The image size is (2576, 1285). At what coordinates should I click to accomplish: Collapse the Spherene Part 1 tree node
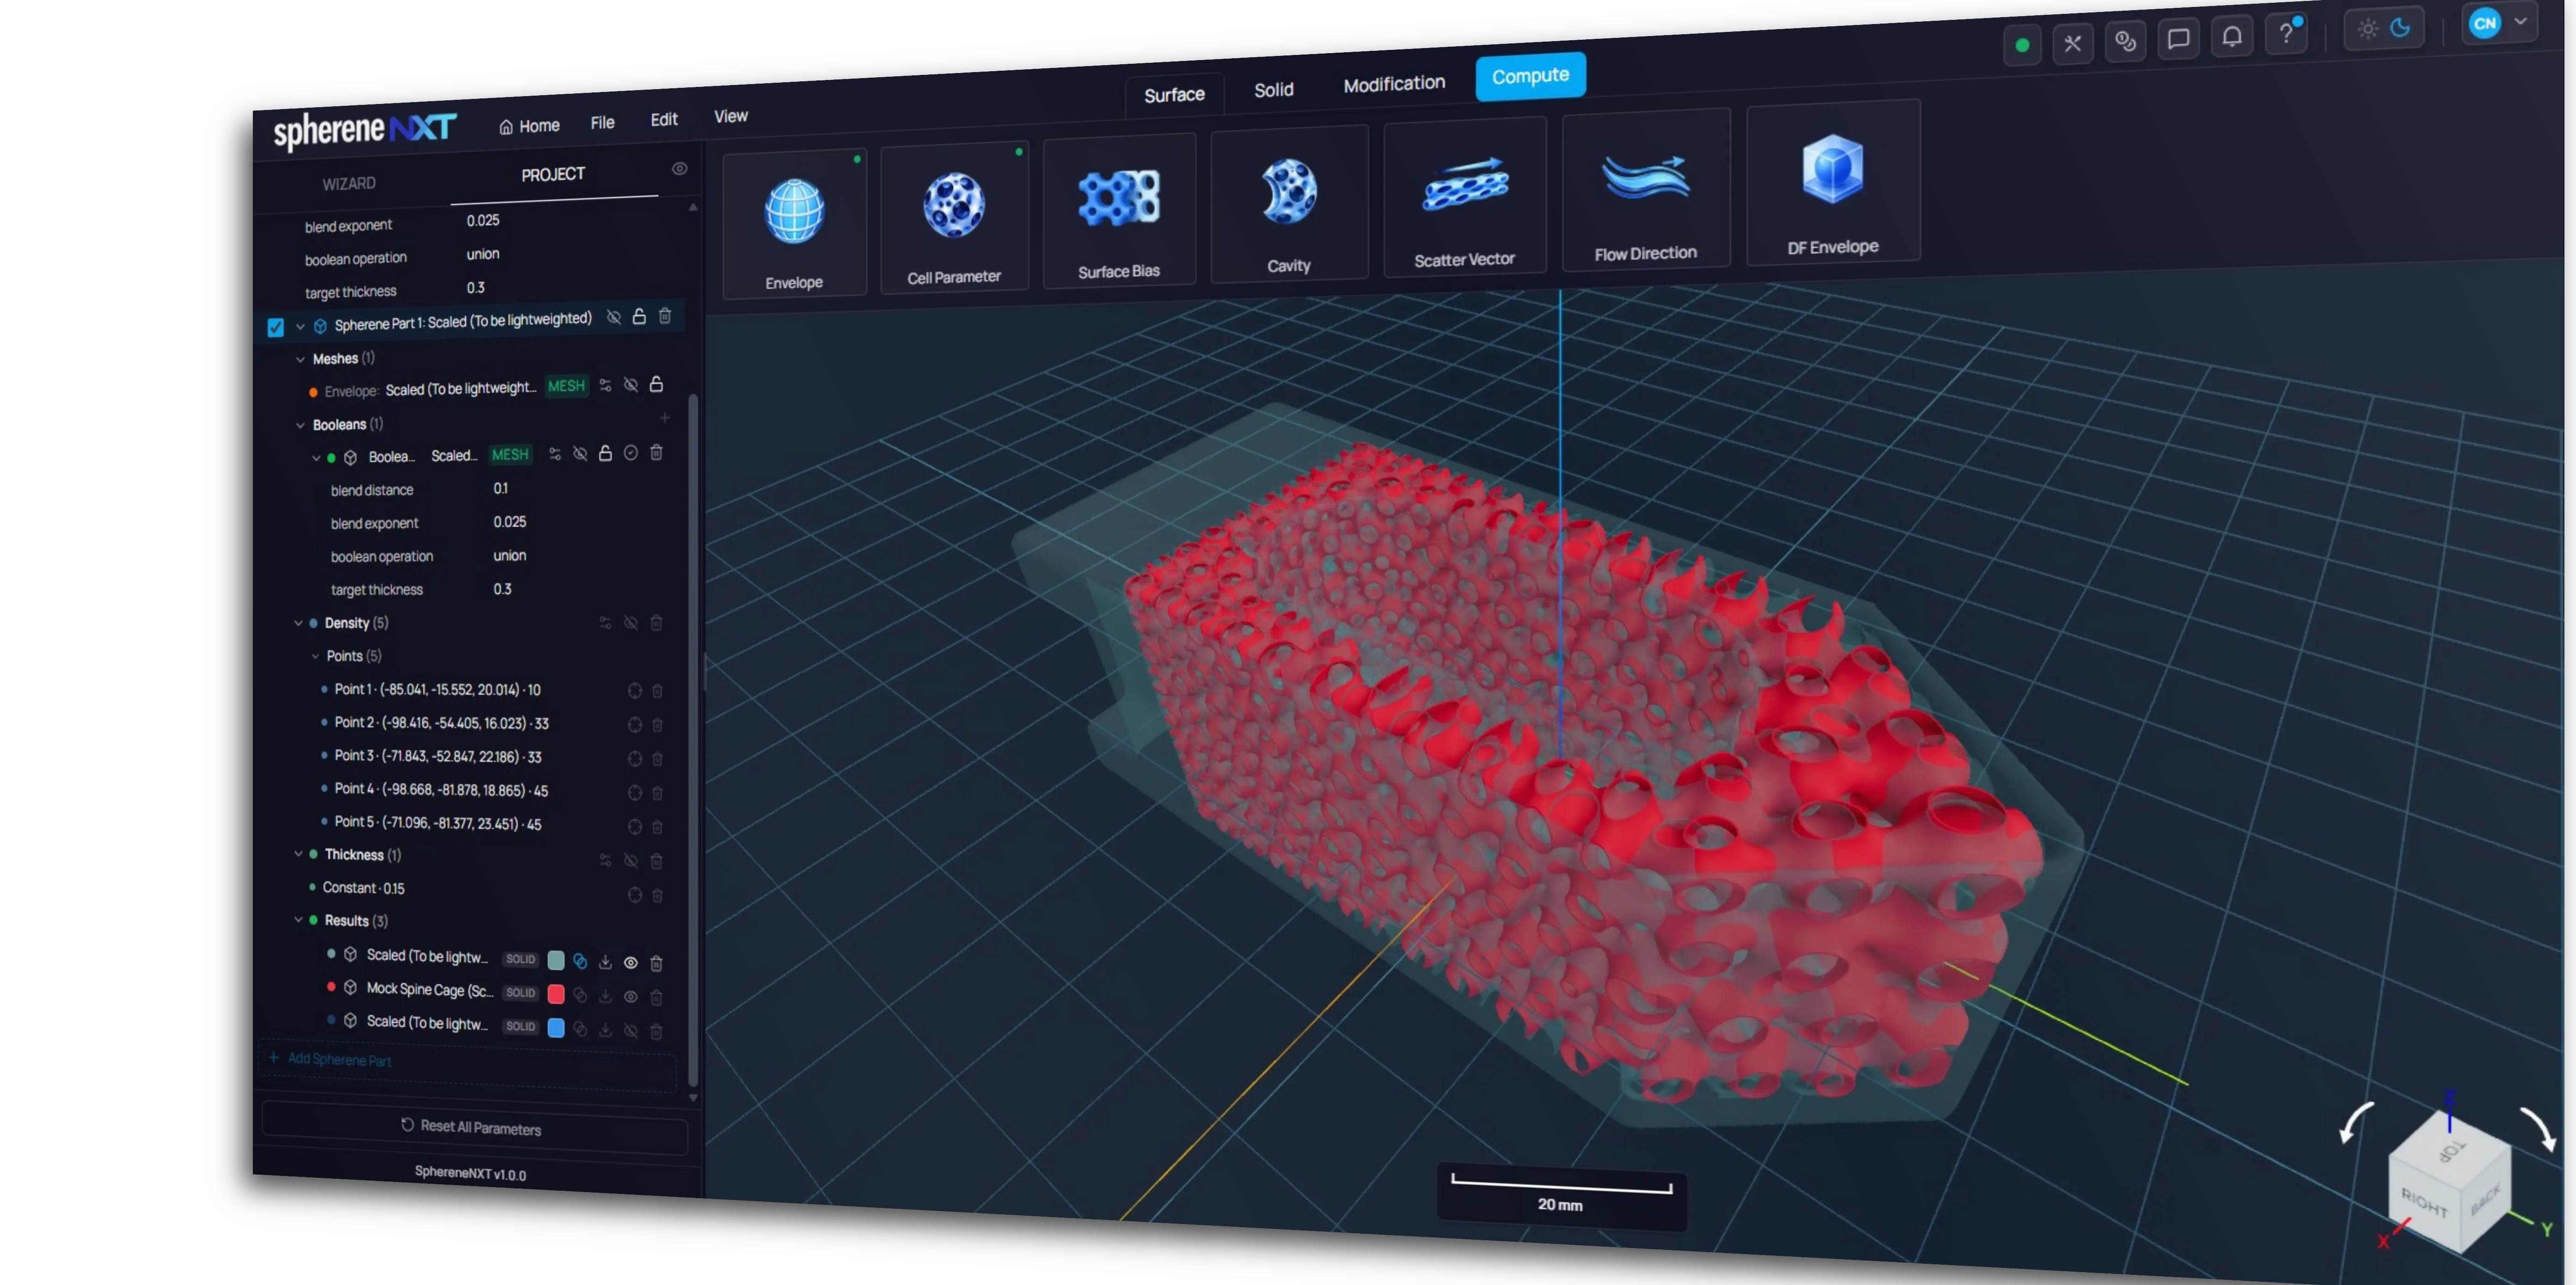click(x=300, y=326)
